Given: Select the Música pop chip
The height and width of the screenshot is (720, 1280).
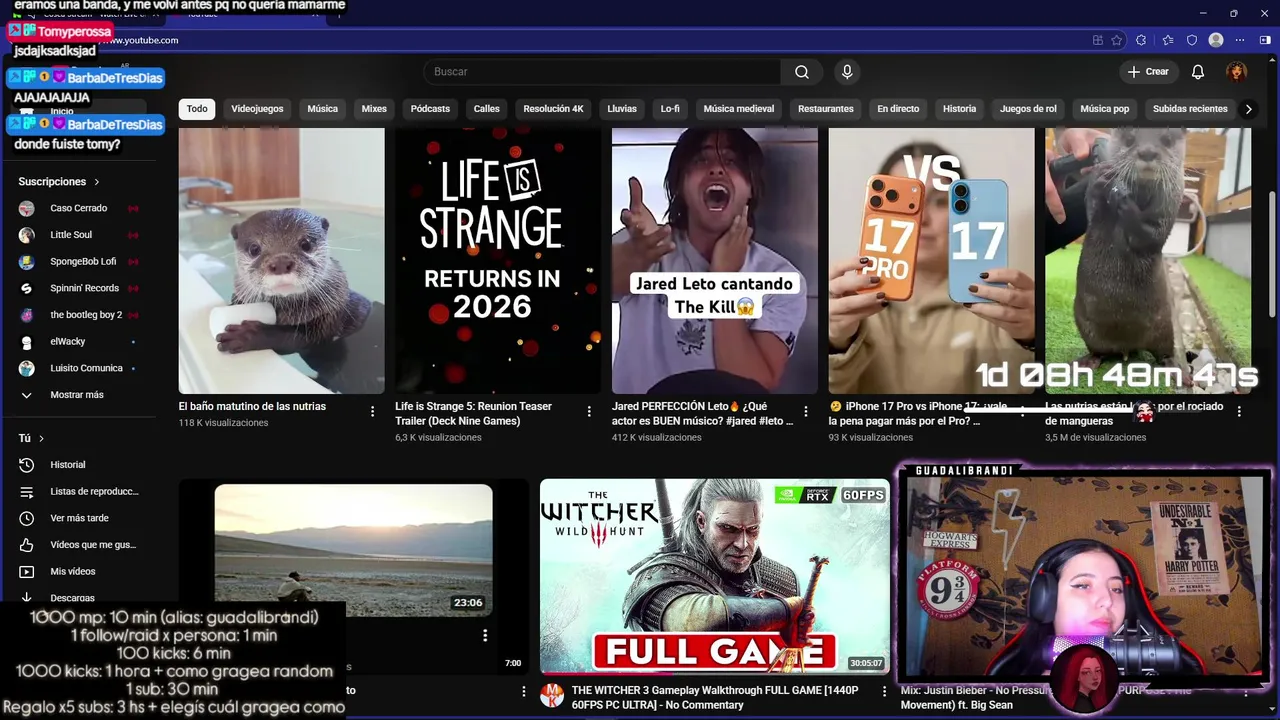Looking at the screenshot, I should 1104,109.
